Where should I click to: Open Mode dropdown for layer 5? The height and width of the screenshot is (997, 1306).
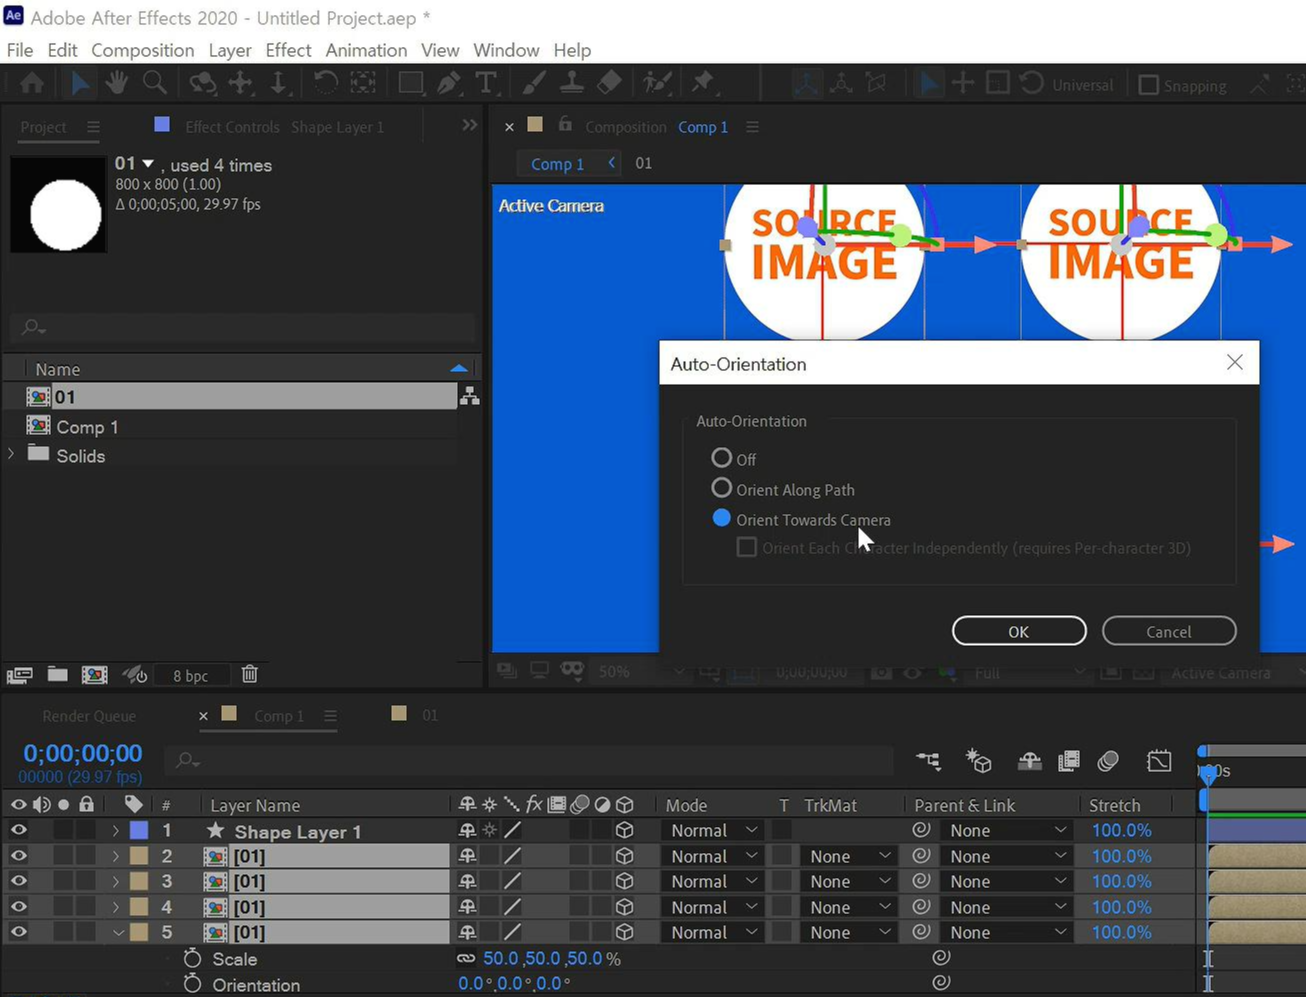click(x=712, y=932)
